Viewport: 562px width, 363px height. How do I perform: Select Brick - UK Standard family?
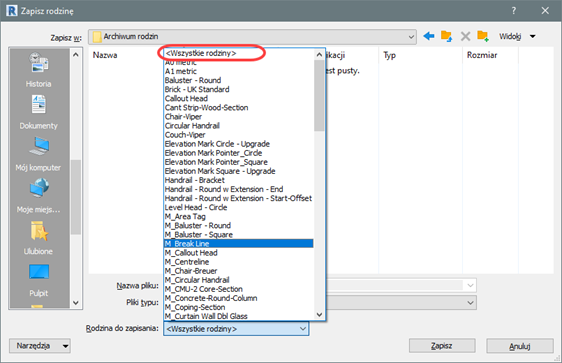[197, 89]
